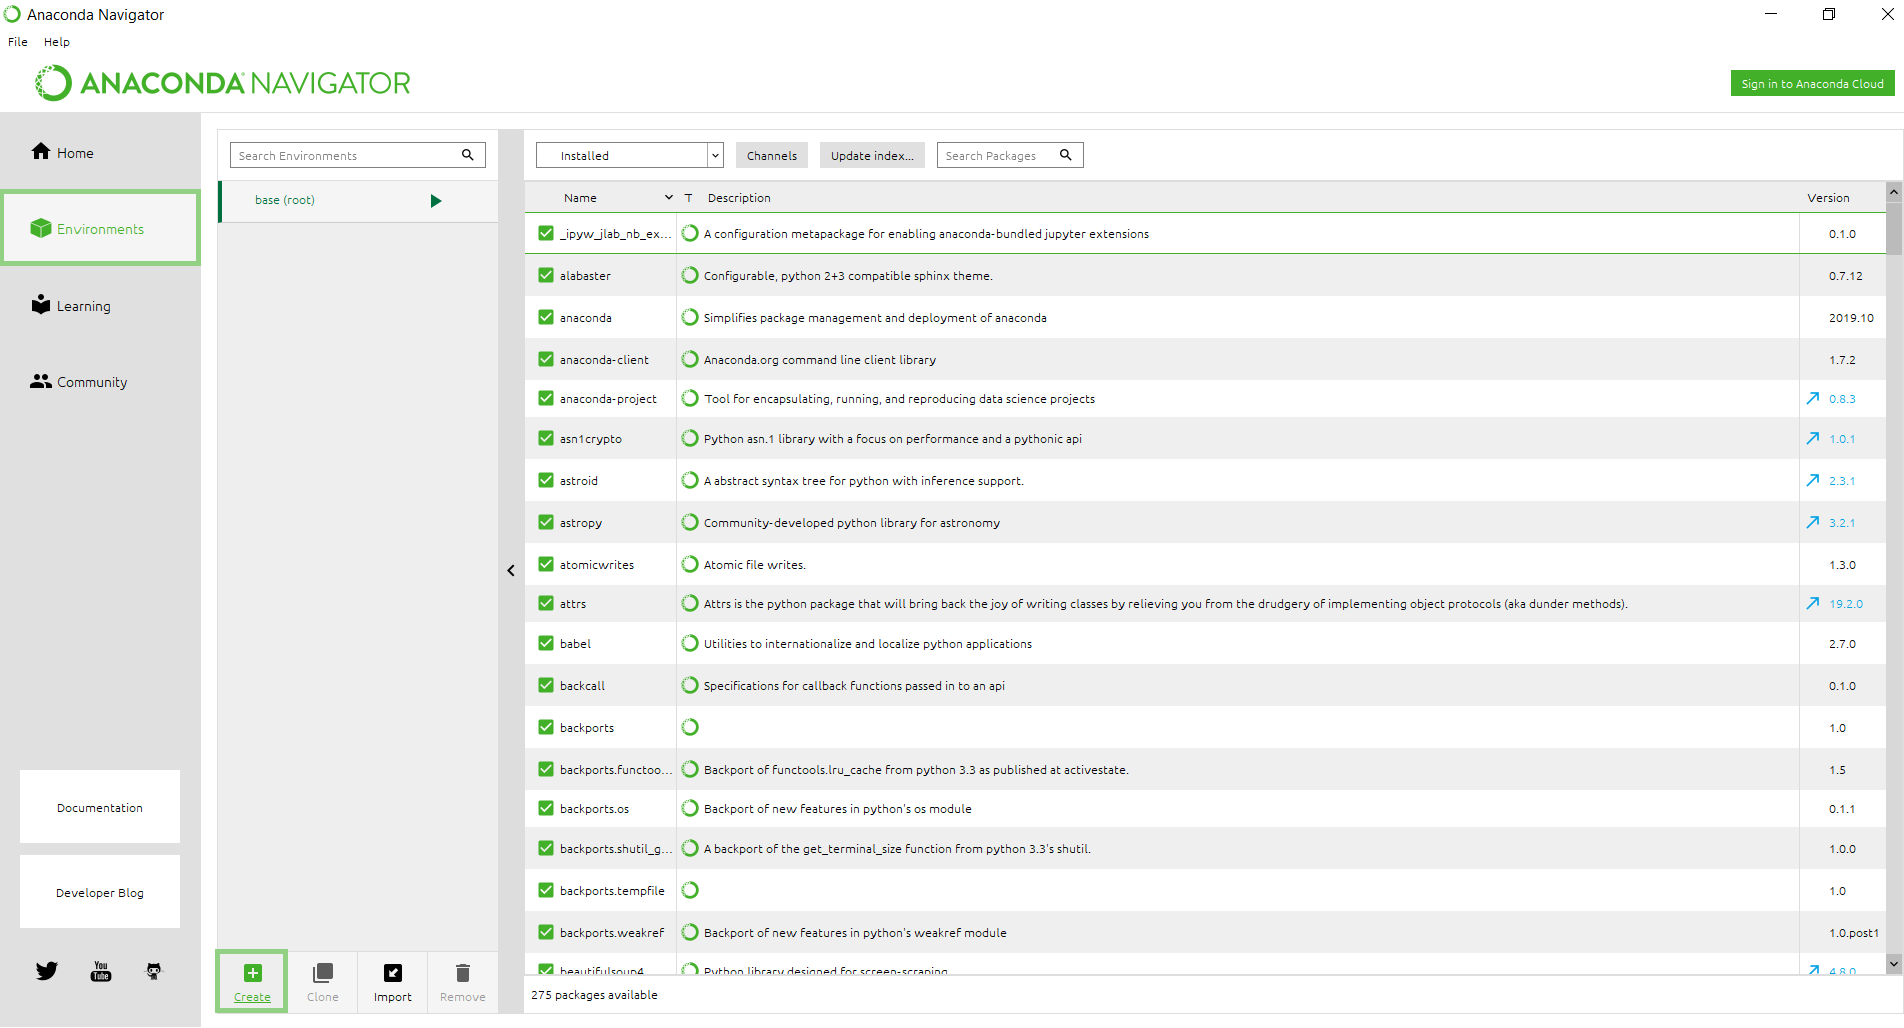Image resolution: width=1904 pixels, height=1028 pixels.
Task: Click the Version column header
Action: tap(1828, 198)
